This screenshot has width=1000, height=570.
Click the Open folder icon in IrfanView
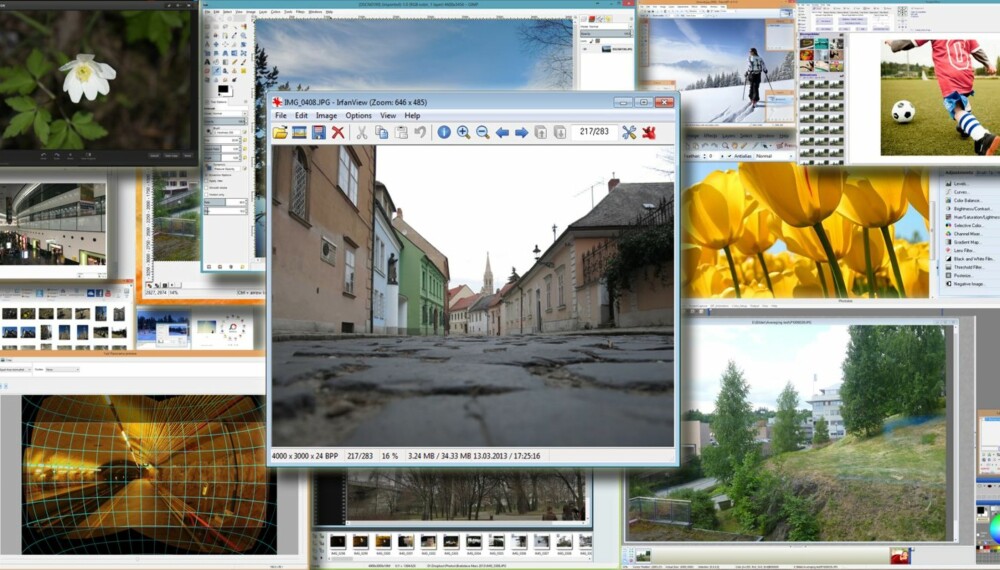[280, 133]
